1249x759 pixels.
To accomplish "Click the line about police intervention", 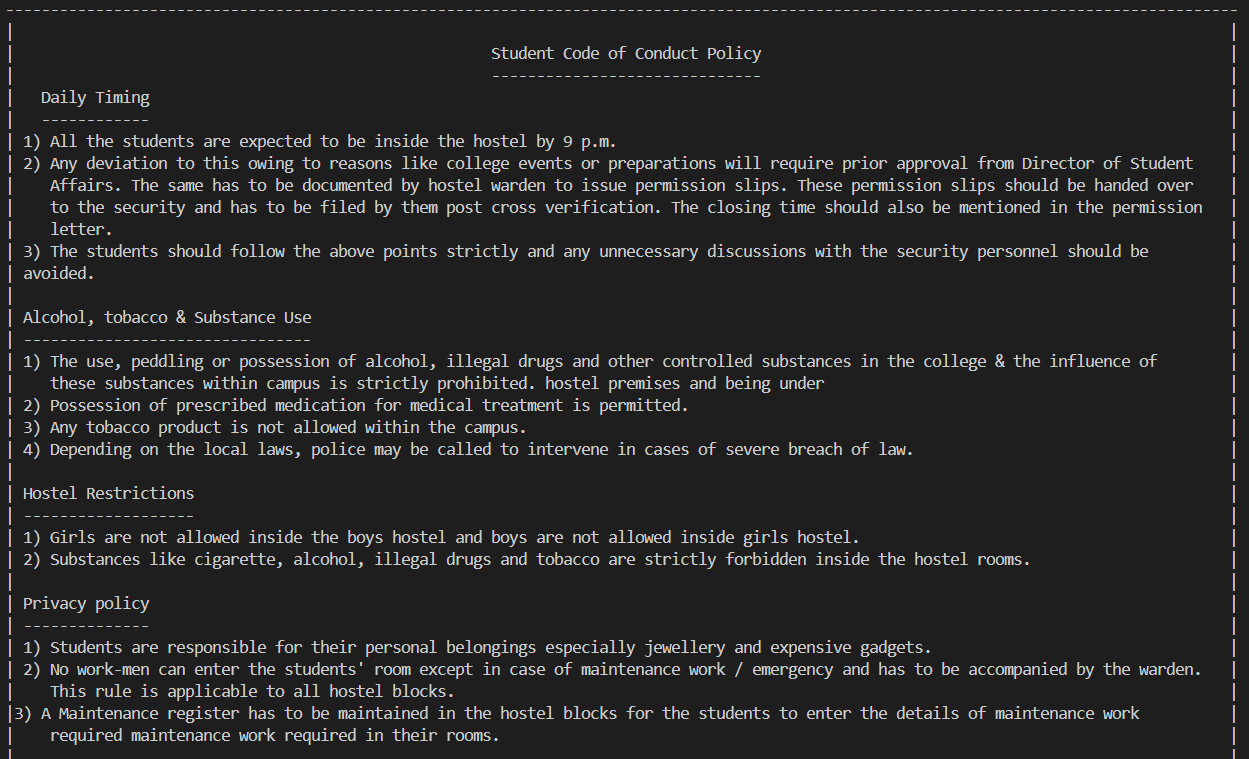I will [x=481, y=450].
